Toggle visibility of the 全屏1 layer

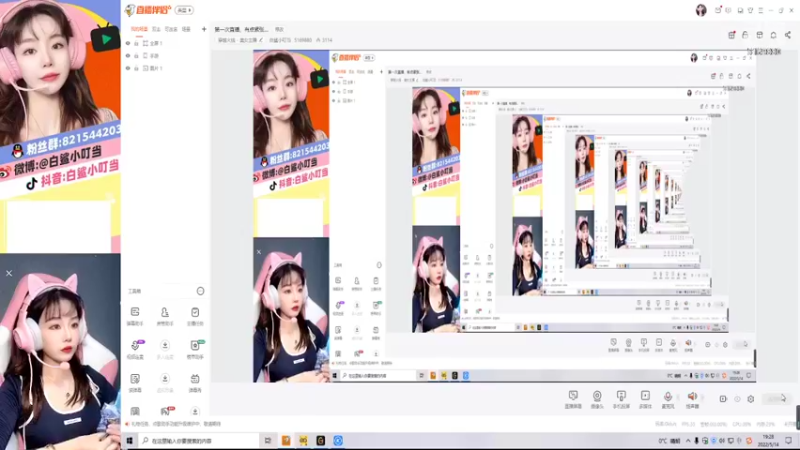(x=128, y=43)
